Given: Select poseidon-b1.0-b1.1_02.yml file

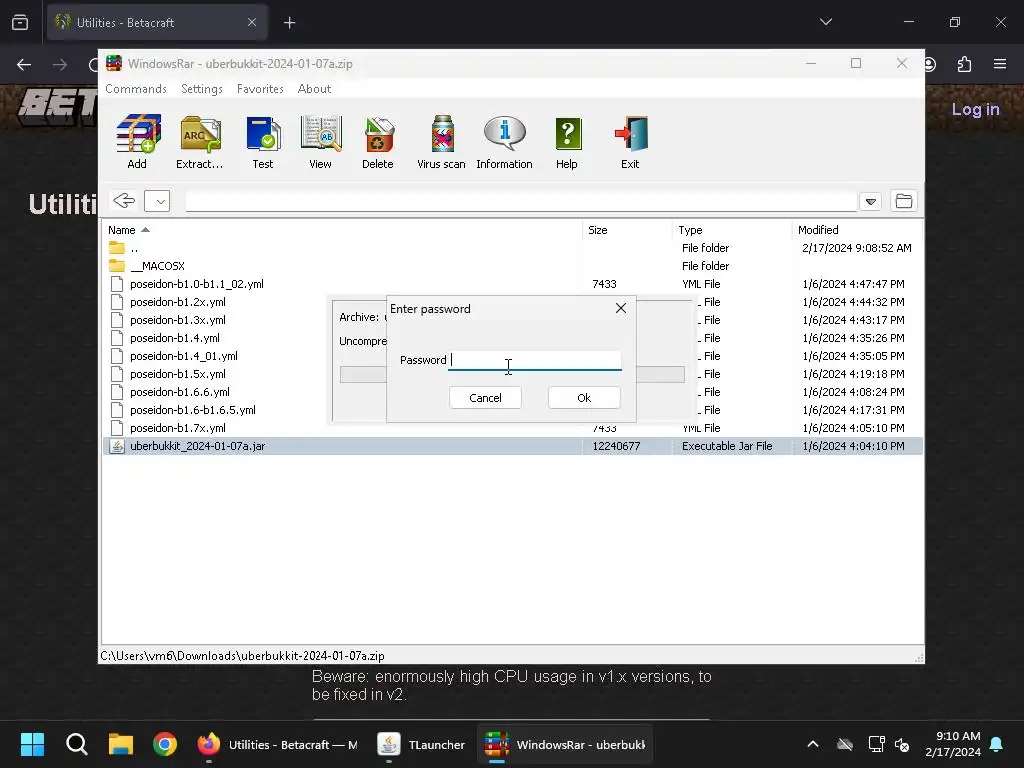Looking at the screenshot, I should click(513, 284).
